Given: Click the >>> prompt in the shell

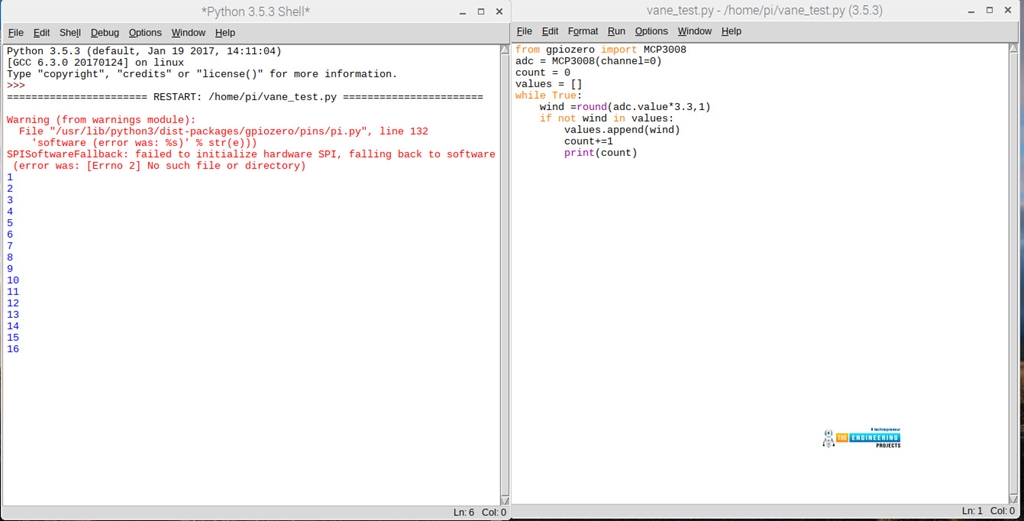Looking at the screenshot, I should [x=16, y=86].
